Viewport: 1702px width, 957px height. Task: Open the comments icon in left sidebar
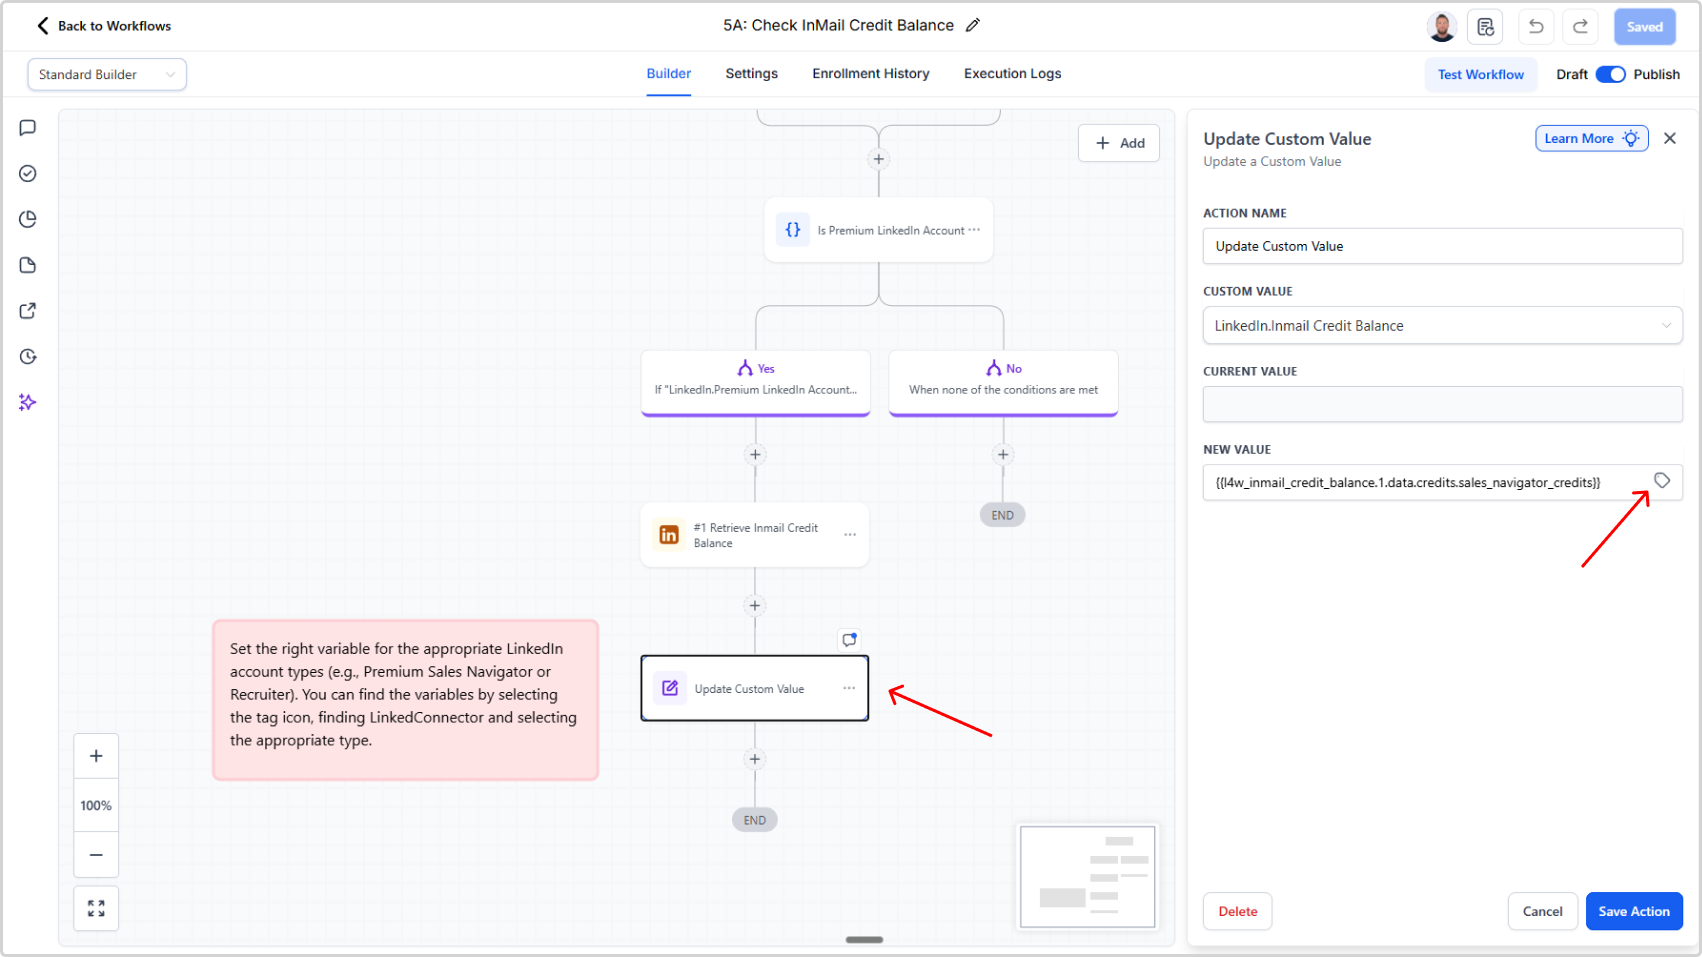(28, 128)
